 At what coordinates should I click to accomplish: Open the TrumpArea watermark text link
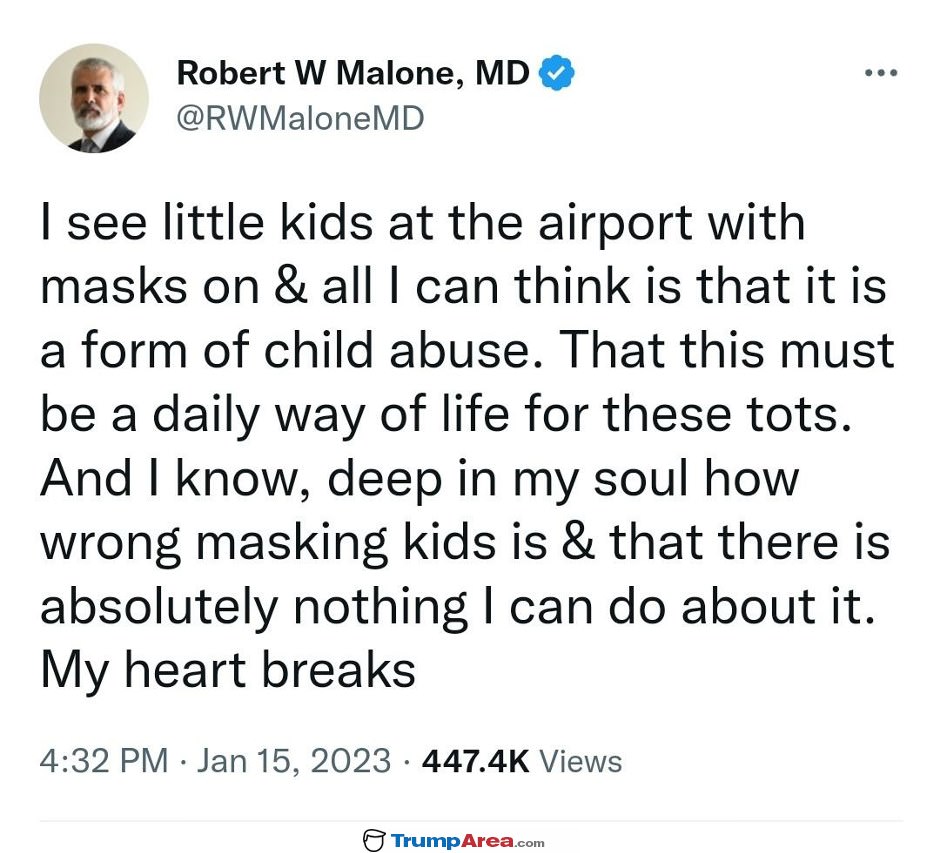tap(452, 840)
